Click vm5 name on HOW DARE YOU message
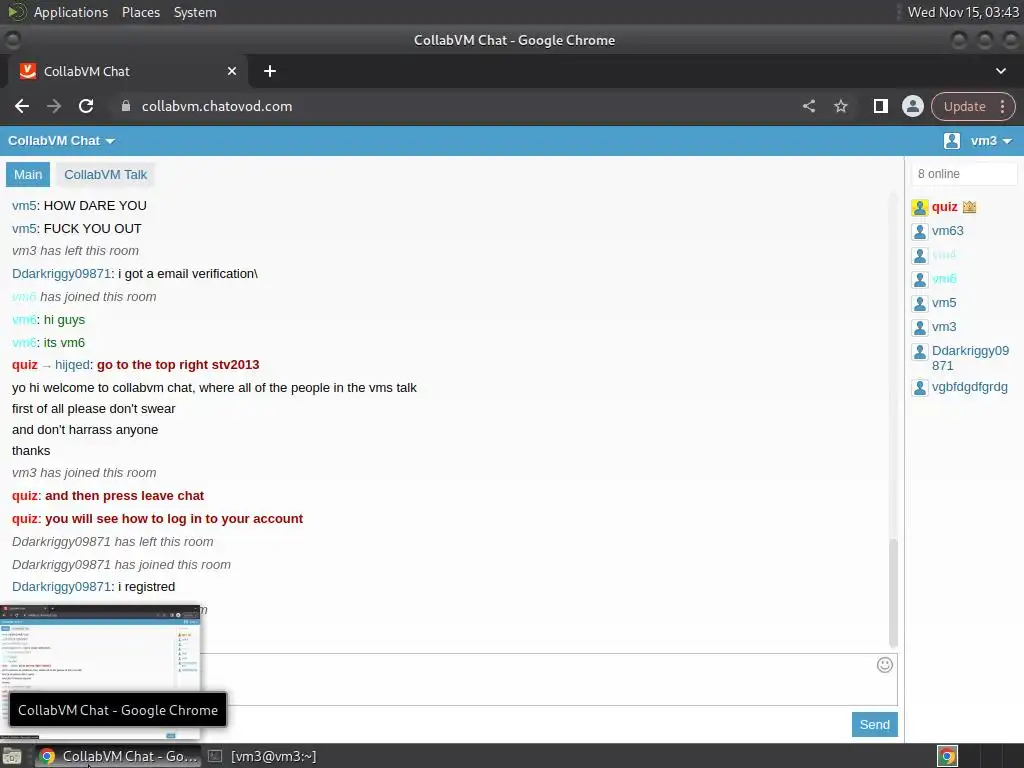This screenshot has height=768, width=1024. [x=24, y=206]
